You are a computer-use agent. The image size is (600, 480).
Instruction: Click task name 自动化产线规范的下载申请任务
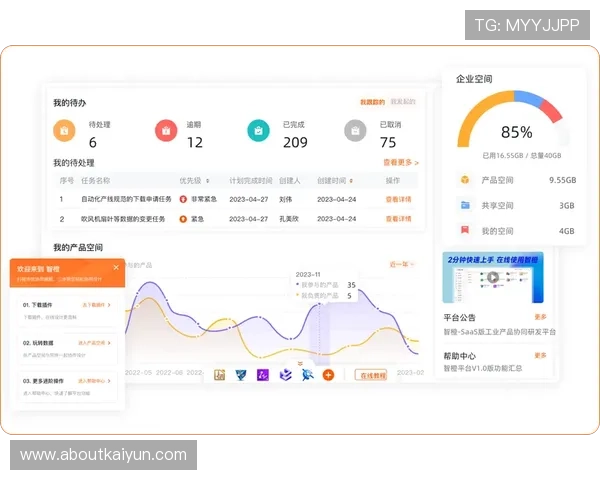(126, 199)
